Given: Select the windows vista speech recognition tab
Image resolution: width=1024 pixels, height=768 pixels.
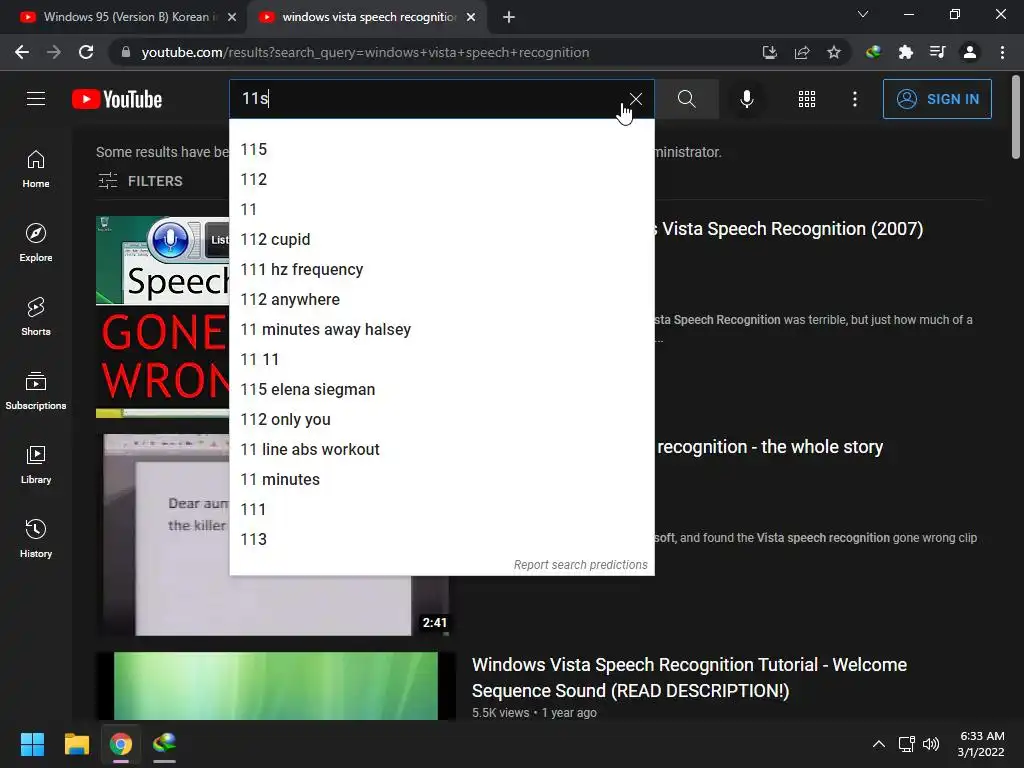Looking at the screenshot, I should coord(366,17).
